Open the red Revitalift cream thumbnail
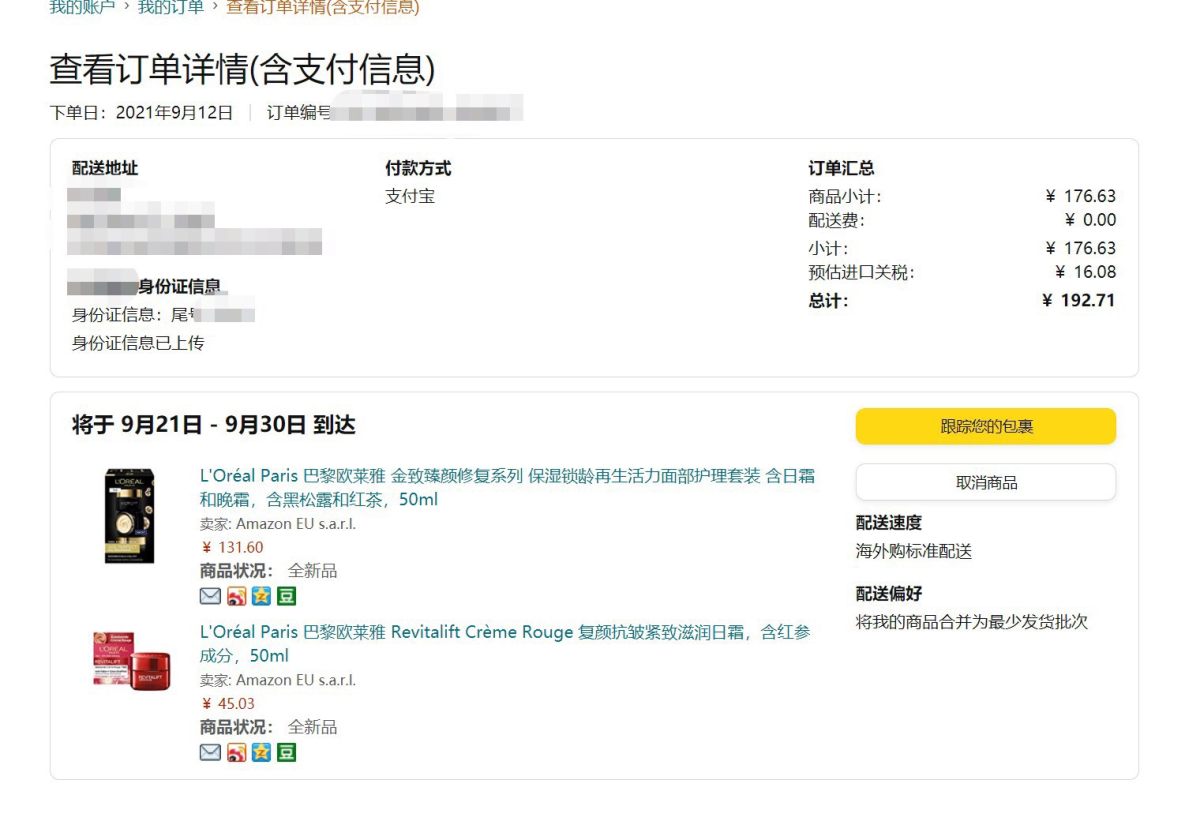Image resolution: width=1200 pixels, height=825 pixels. click(132, 660)
